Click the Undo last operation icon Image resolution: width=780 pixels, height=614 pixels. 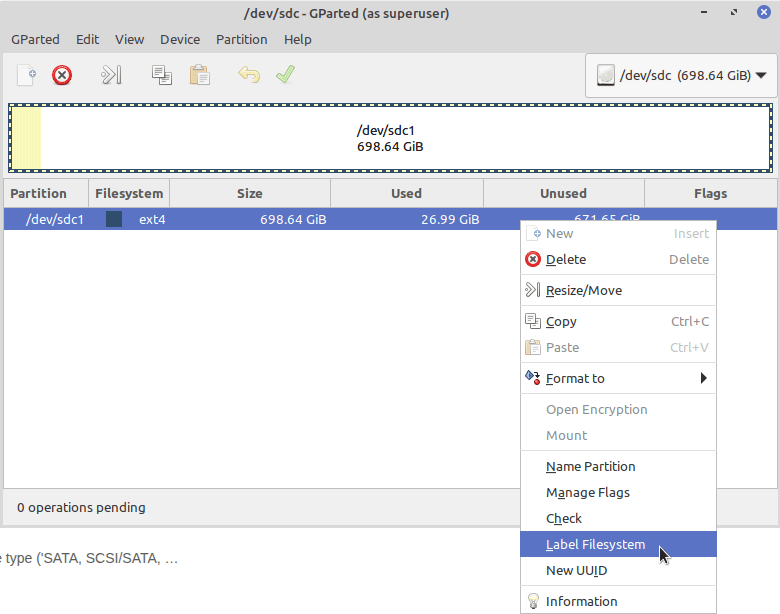[248, 75]
